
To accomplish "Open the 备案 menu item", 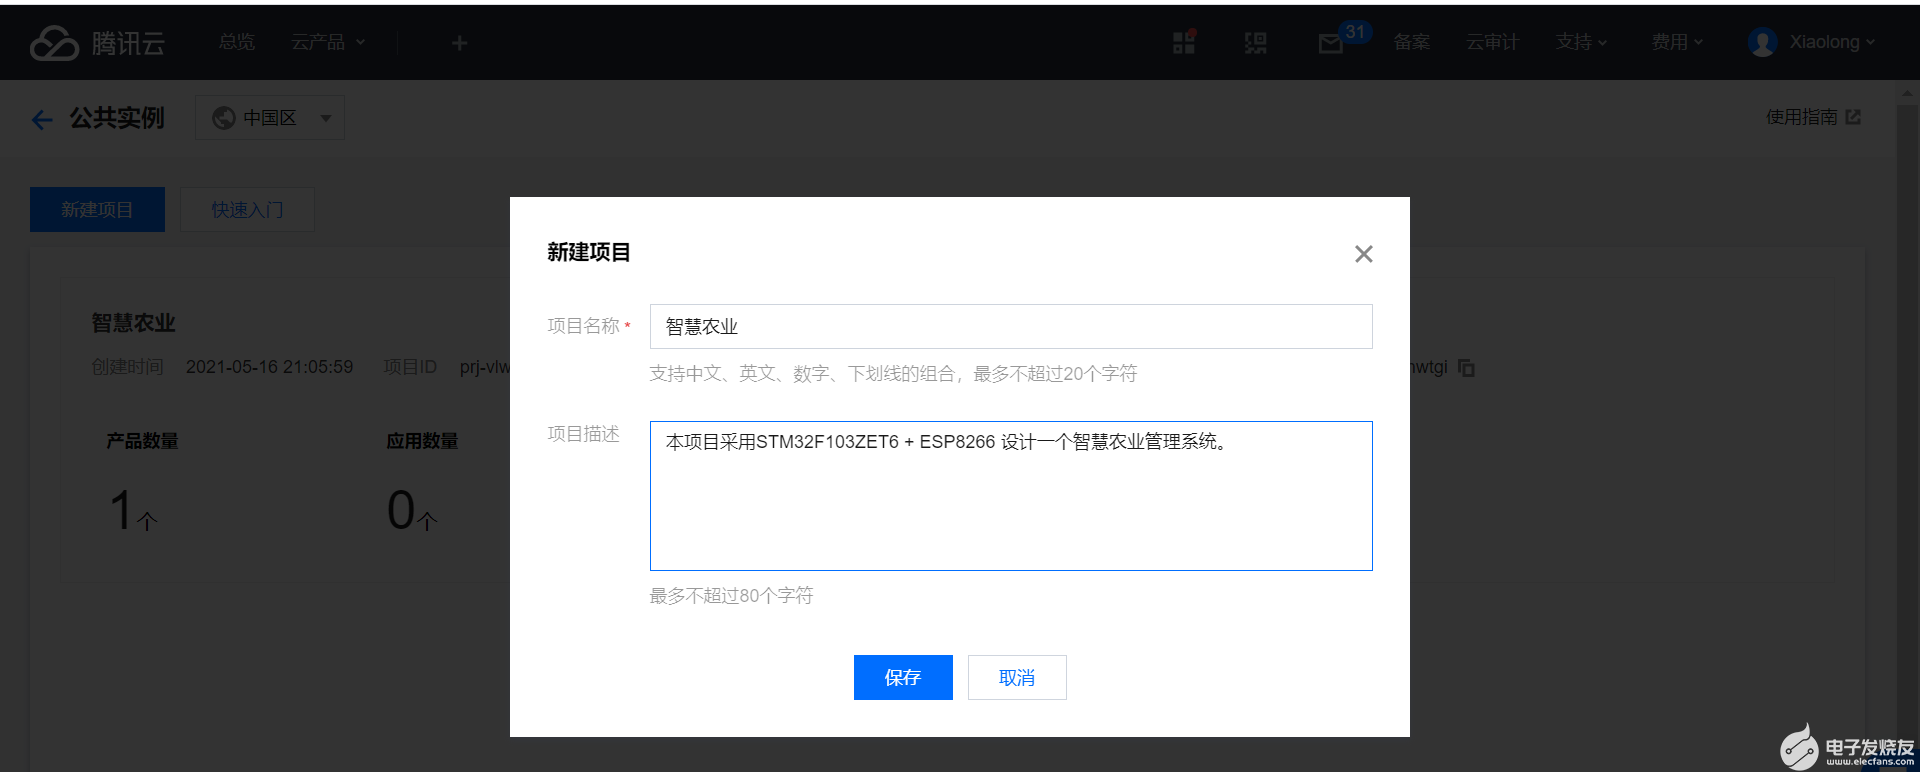I will [1412, 42].
